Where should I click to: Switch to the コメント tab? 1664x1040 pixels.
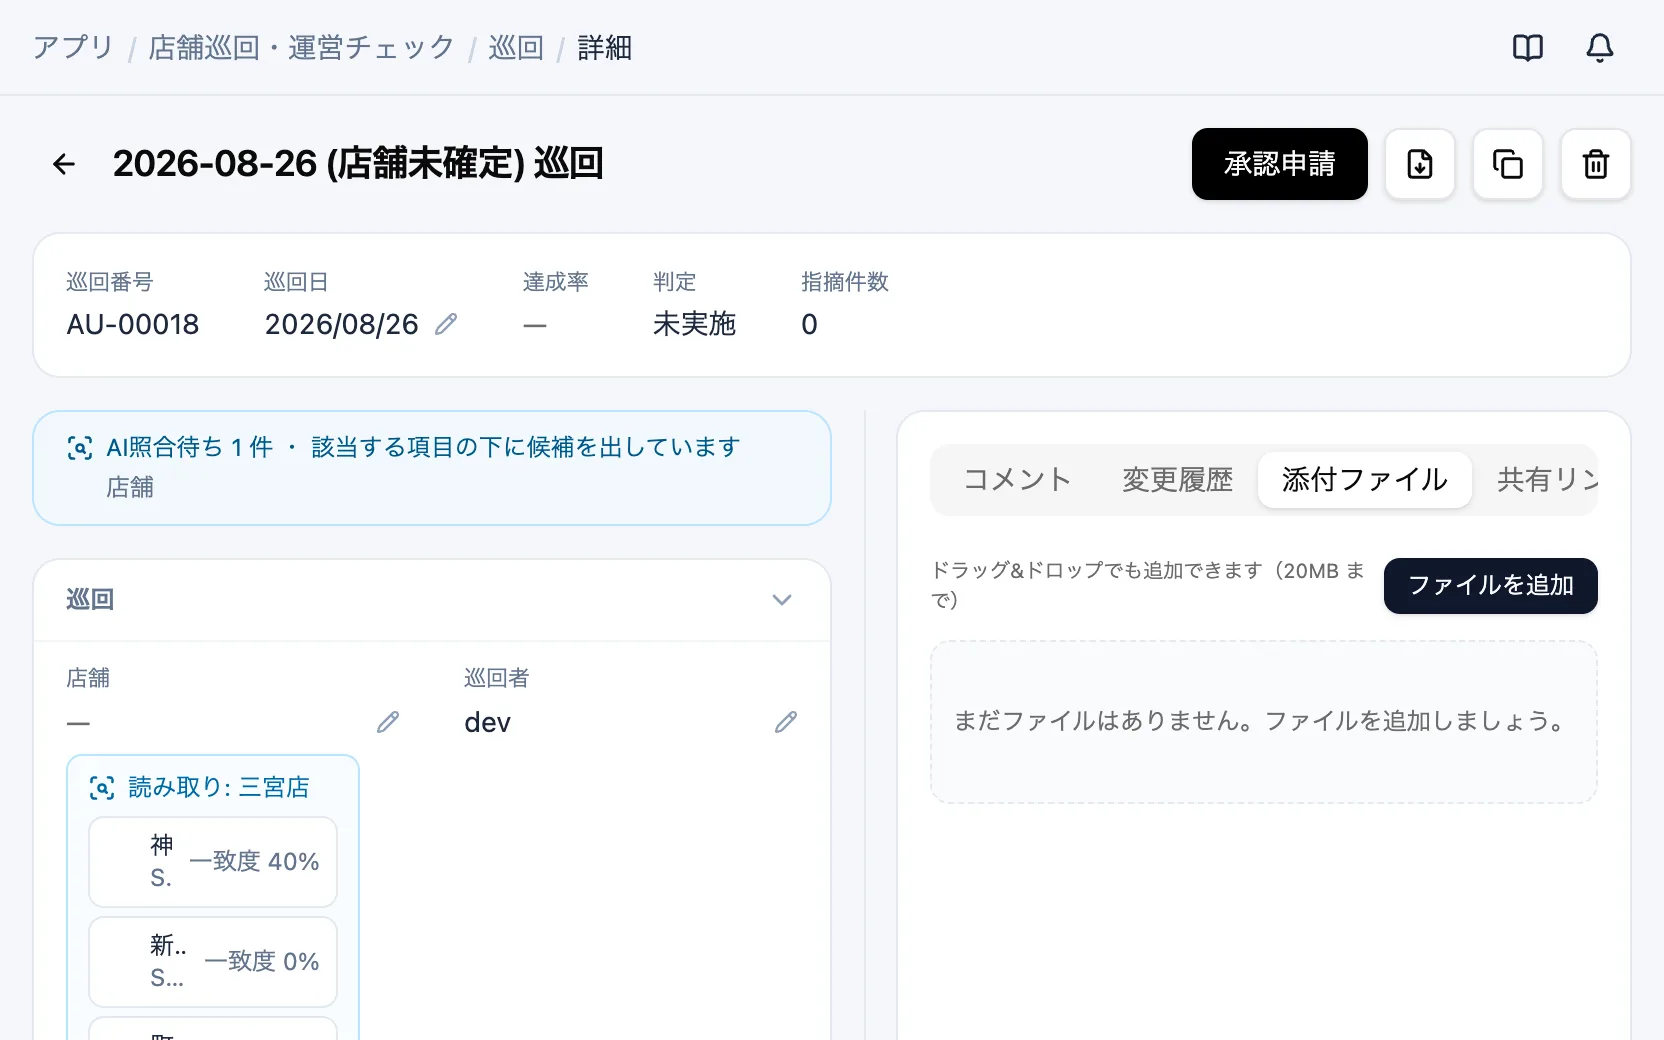[1017, 480]
